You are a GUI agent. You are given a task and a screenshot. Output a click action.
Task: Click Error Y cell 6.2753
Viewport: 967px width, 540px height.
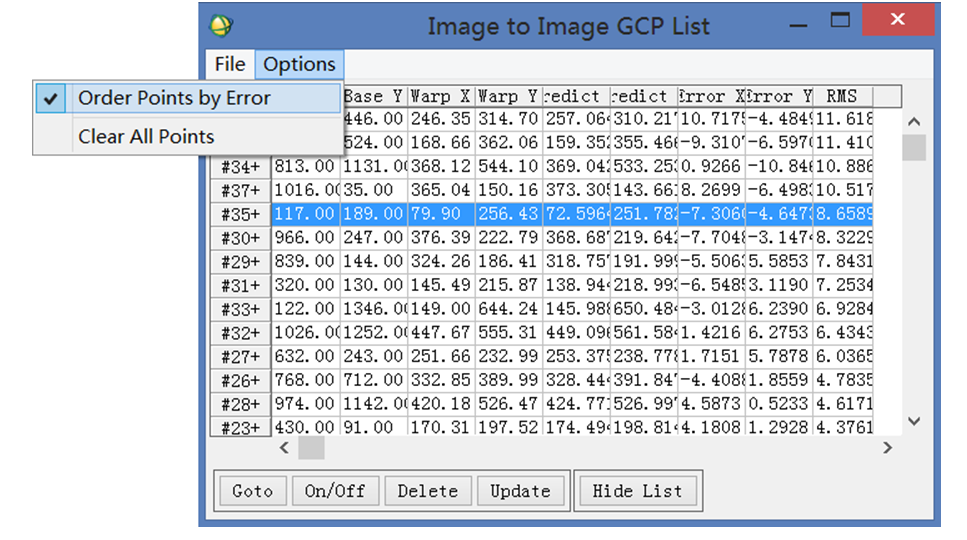coord(779,333)
